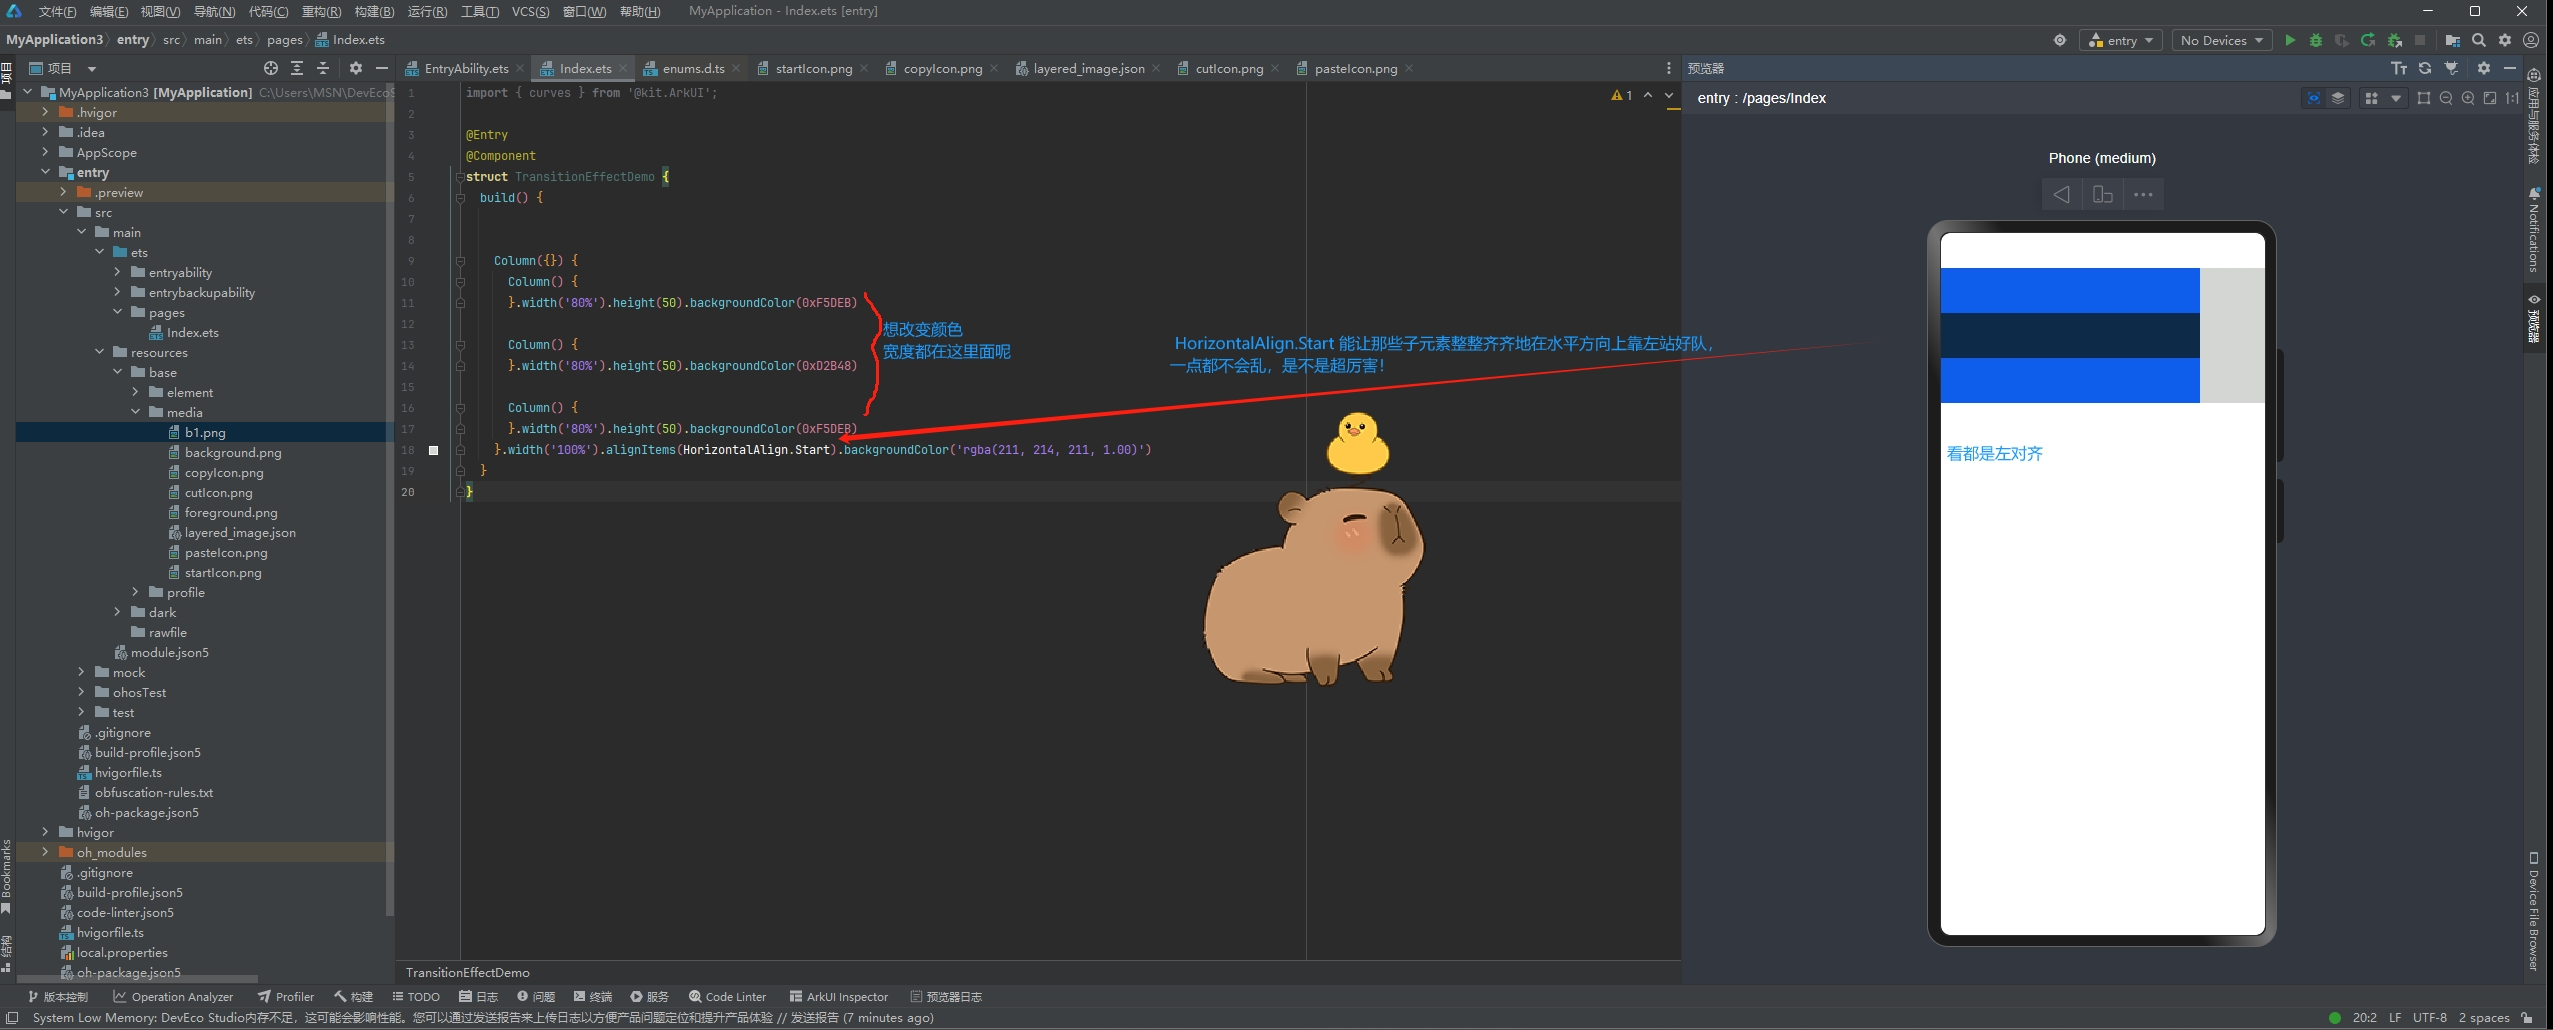Reset preview to 1:1 scale
The width and height of the screenshot is (2553, 1030).
click(x=2512, y=98)
